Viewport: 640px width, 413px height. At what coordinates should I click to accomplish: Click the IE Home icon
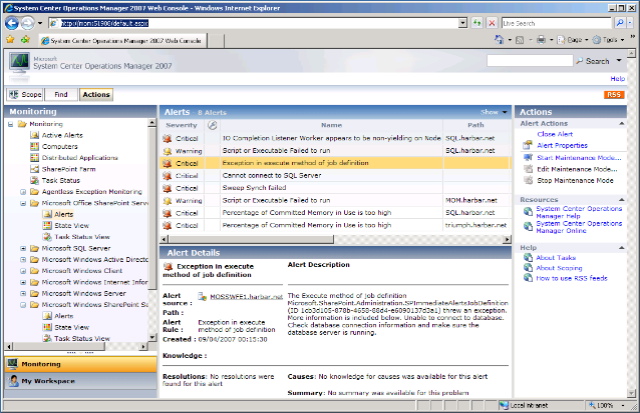pos(499,40)
